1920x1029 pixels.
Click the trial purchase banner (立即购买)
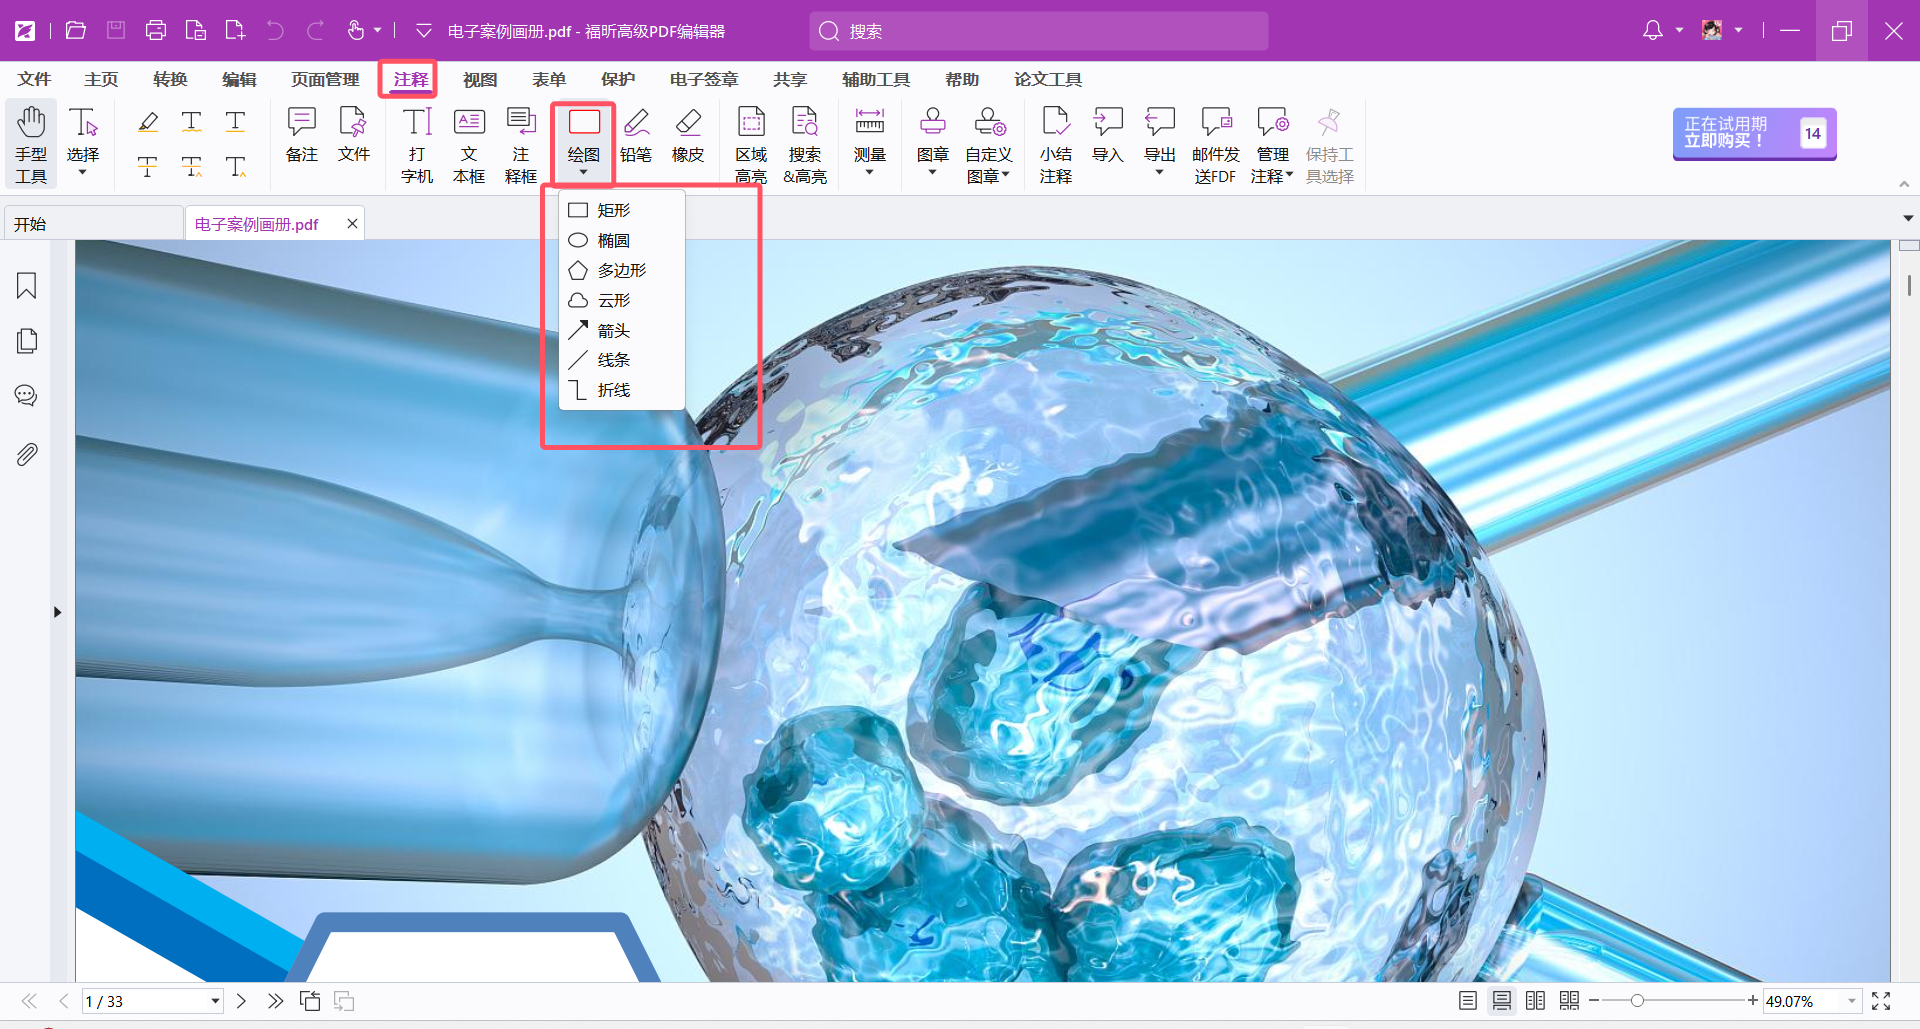point(1754,133)
